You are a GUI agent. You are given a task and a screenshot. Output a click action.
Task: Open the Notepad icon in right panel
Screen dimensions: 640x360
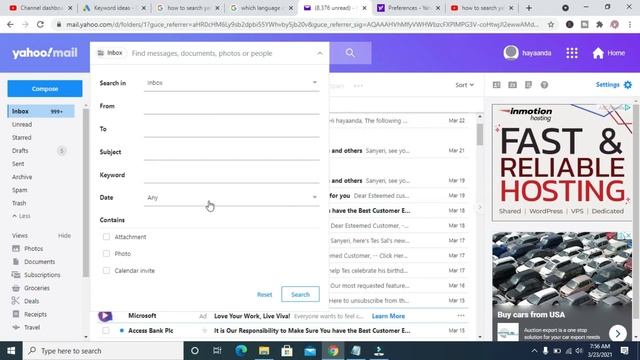(528, 85)
